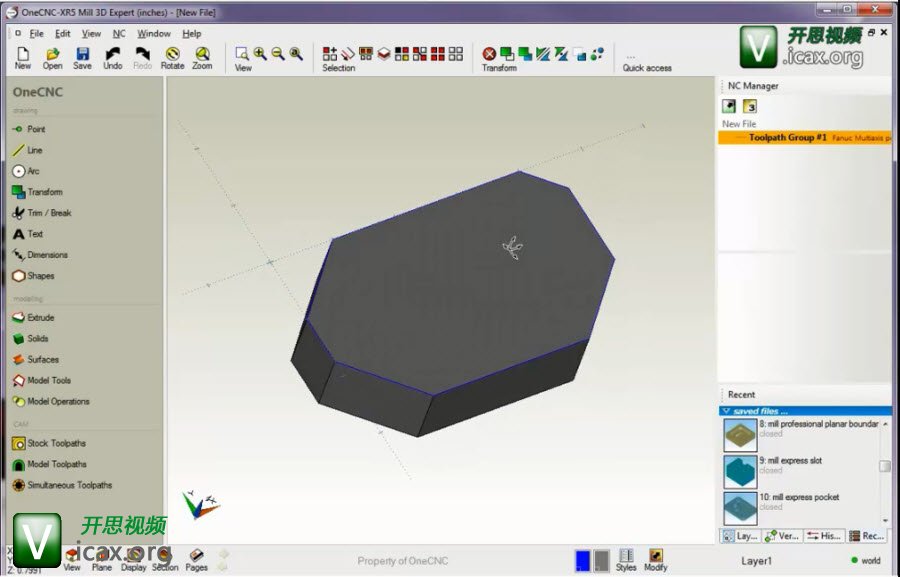Click the Undo toolbar icon
Image resolution: width=900 pixels, height=577 pixels.
(x=113, y=58)
